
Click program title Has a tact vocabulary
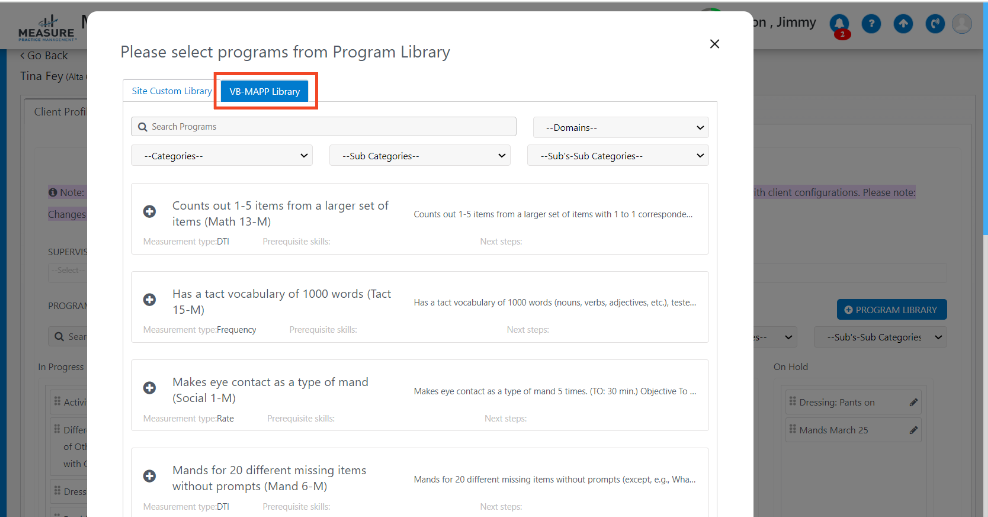tap(282, 302)
